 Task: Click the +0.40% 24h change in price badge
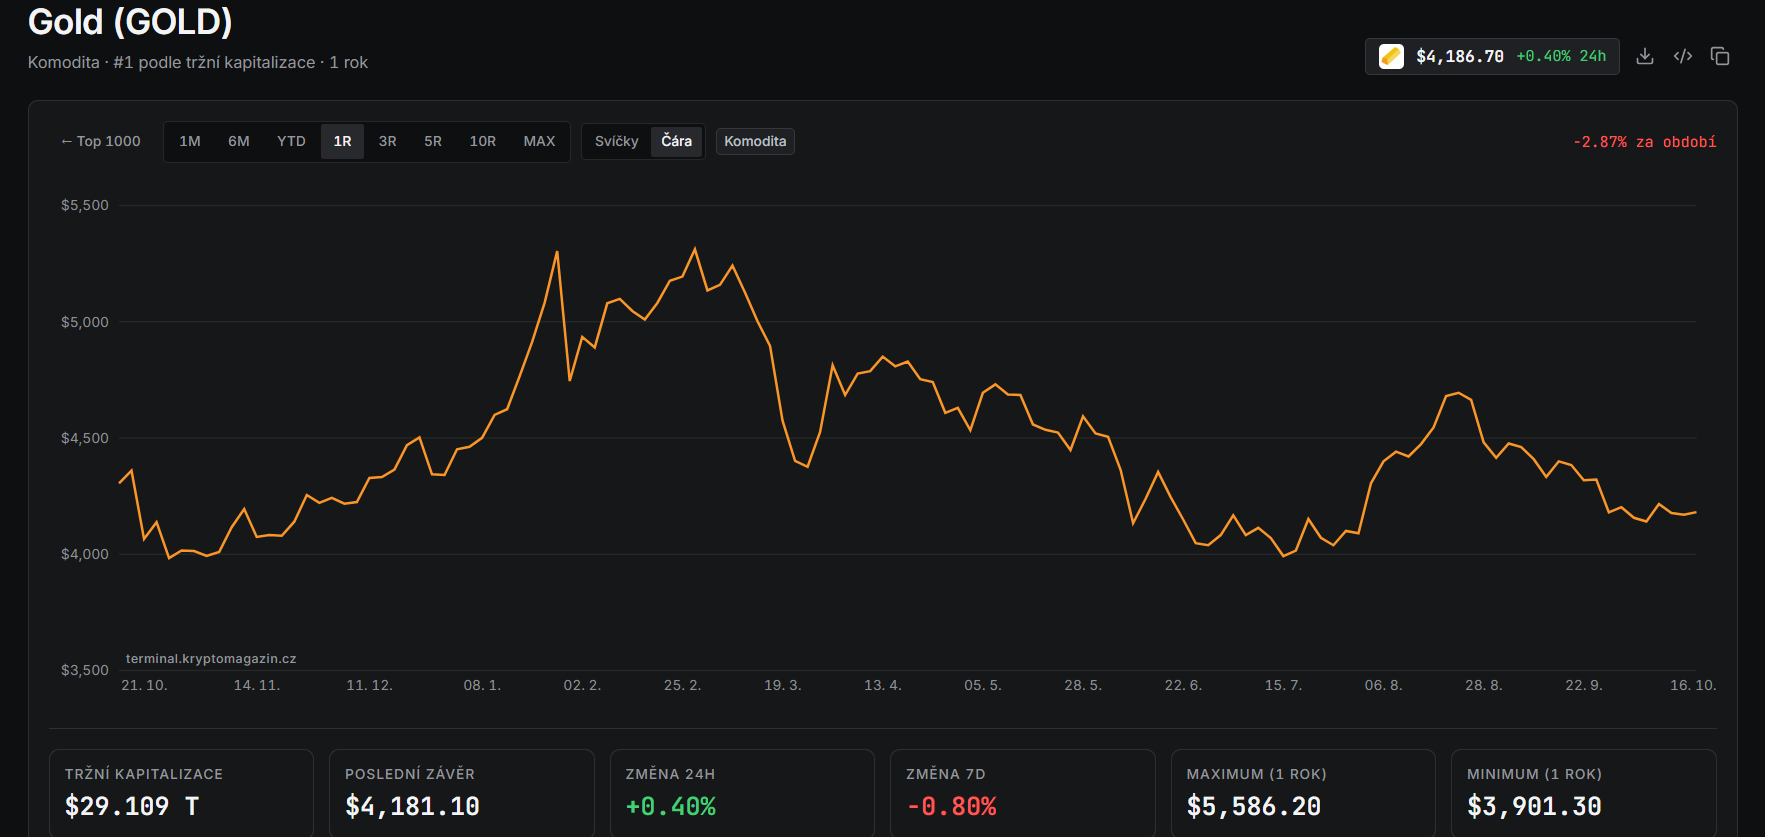pos(1561,56)
